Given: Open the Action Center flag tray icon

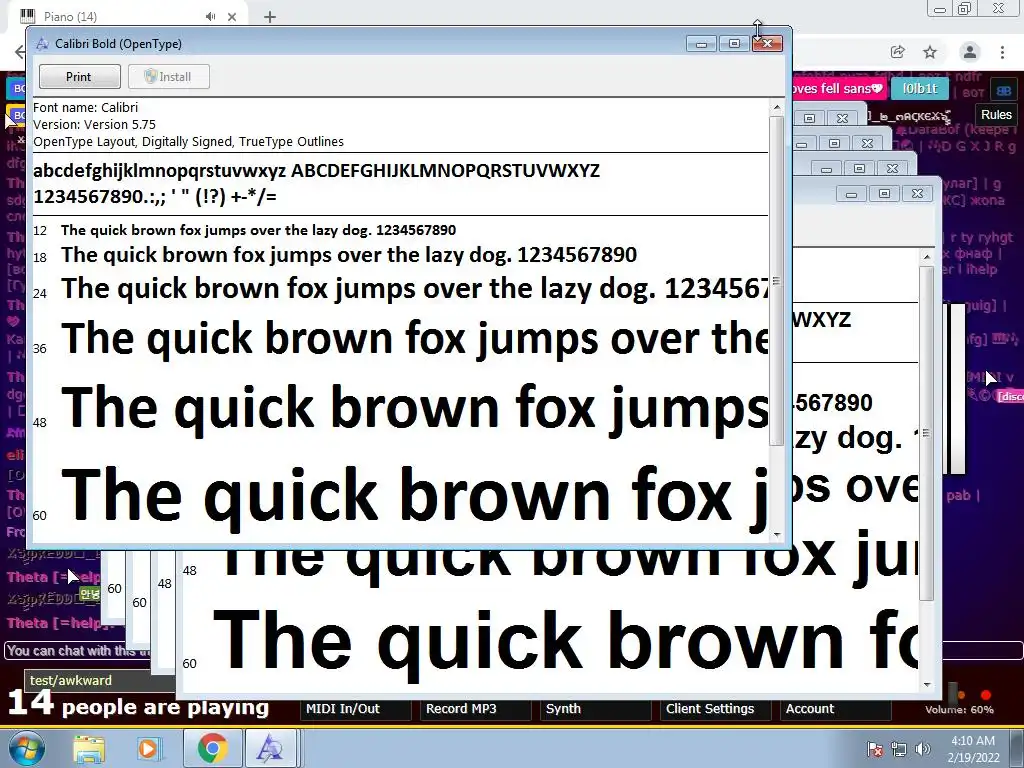Looking at the screenshot, I should (x=875, y=749).
